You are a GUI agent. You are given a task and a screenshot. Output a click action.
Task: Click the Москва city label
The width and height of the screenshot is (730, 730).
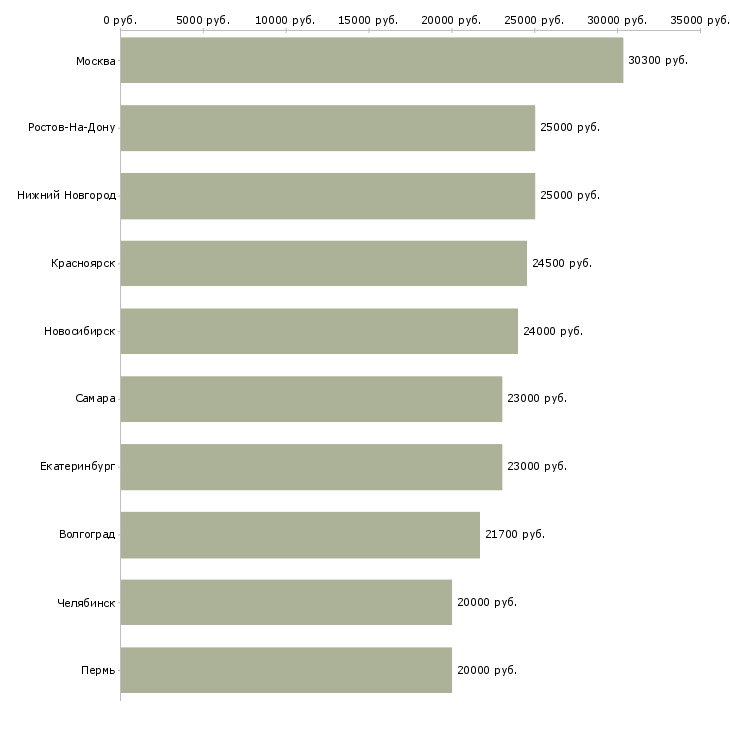point(95,61)
